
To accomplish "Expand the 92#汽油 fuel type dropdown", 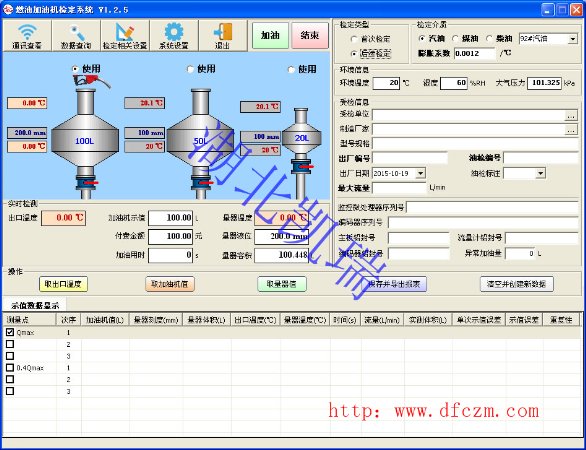I will pos(573,39).
